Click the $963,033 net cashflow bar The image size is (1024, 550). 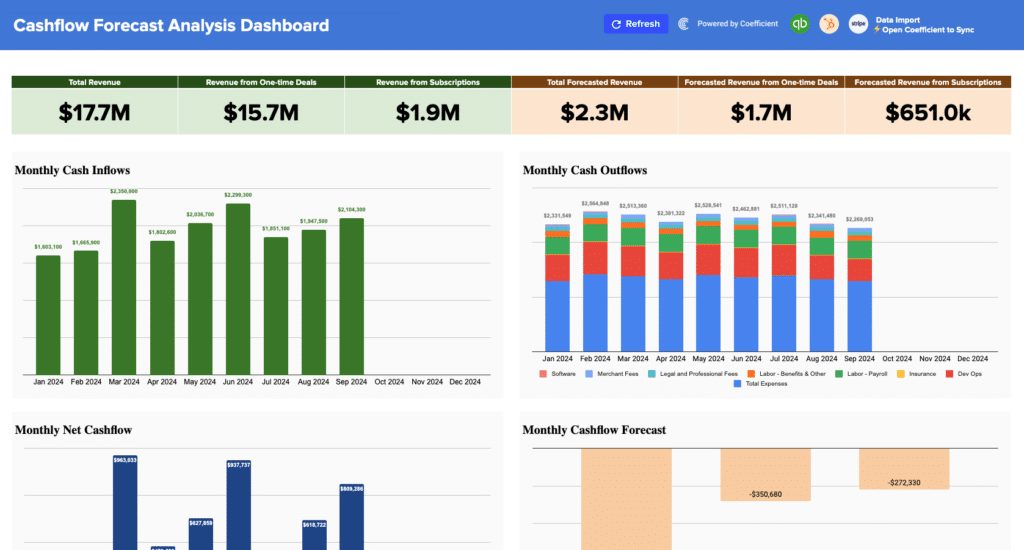pos(125,503)
